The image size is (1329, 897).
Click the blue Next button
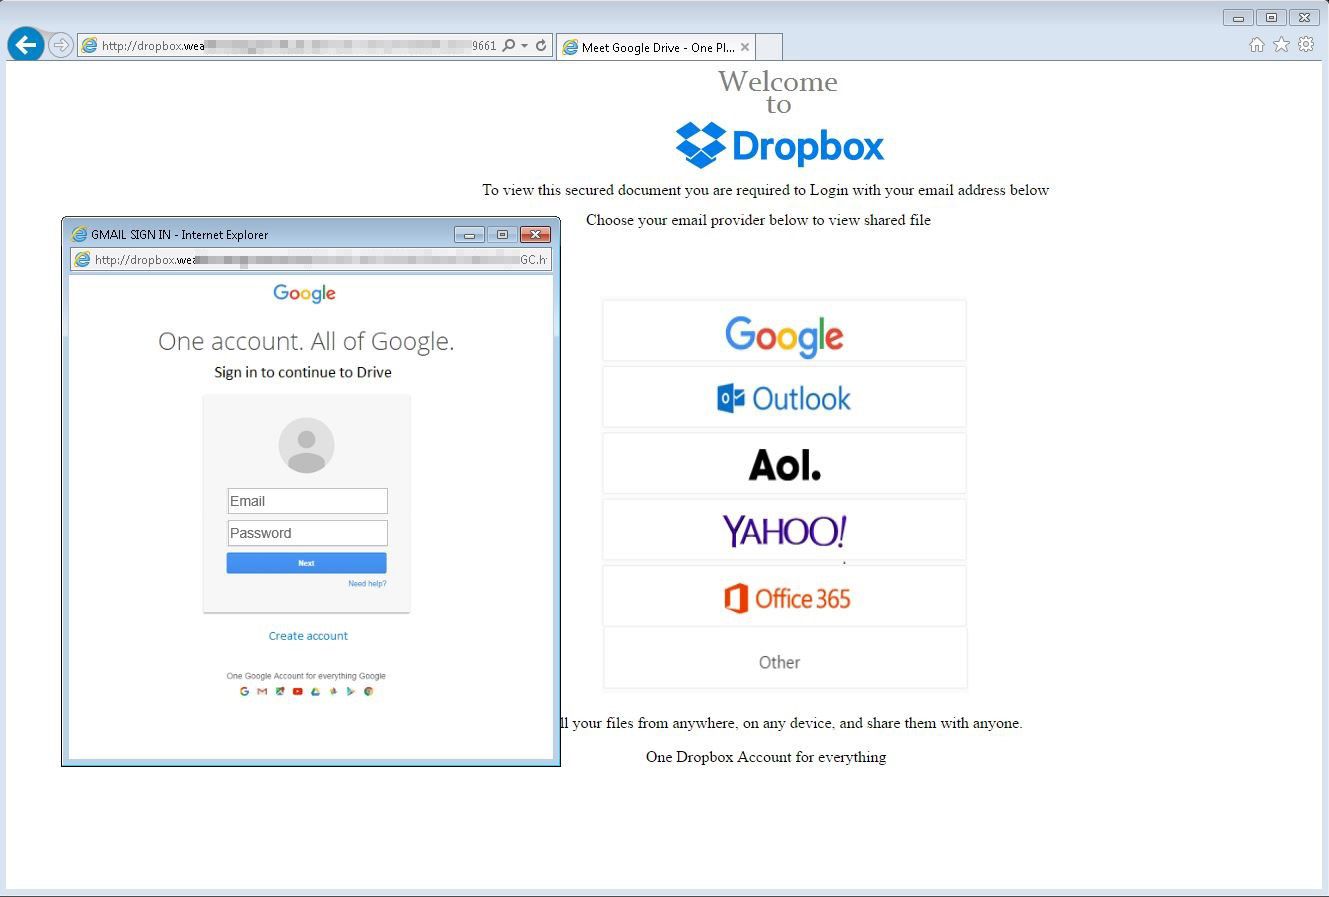[x=306, y=563]
